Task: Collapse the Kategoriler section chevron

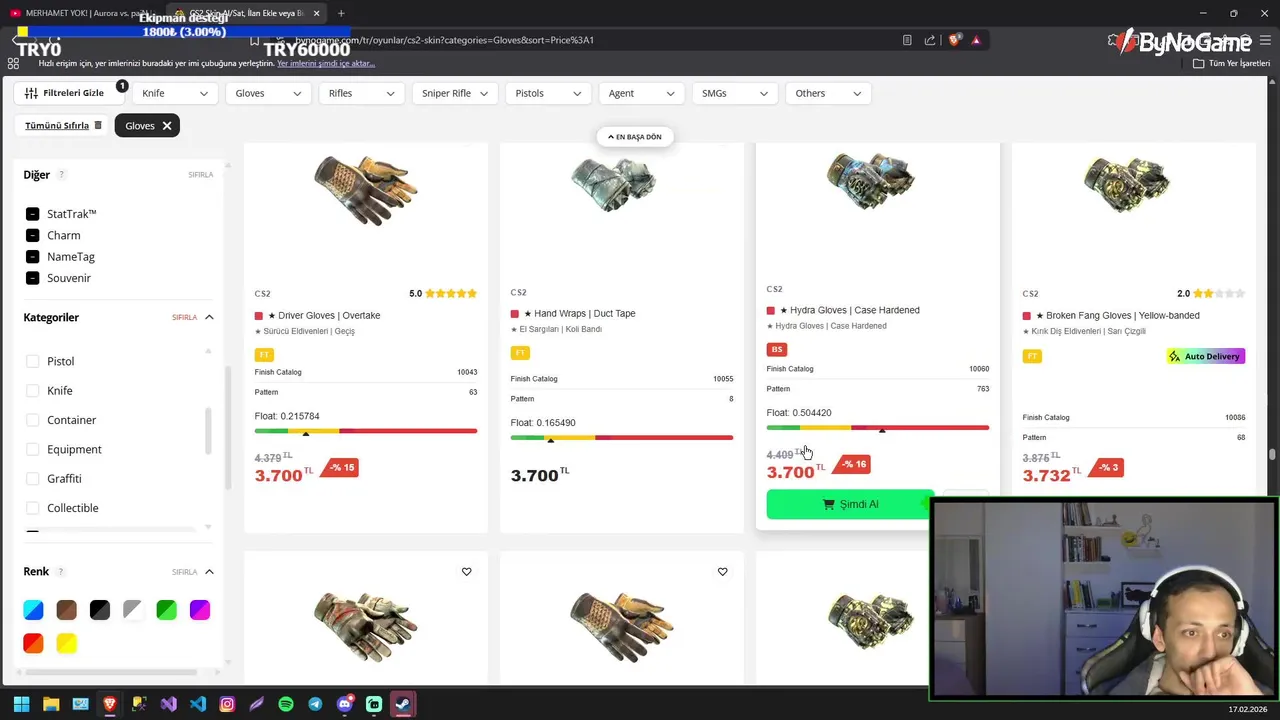Action: (209, 317)
